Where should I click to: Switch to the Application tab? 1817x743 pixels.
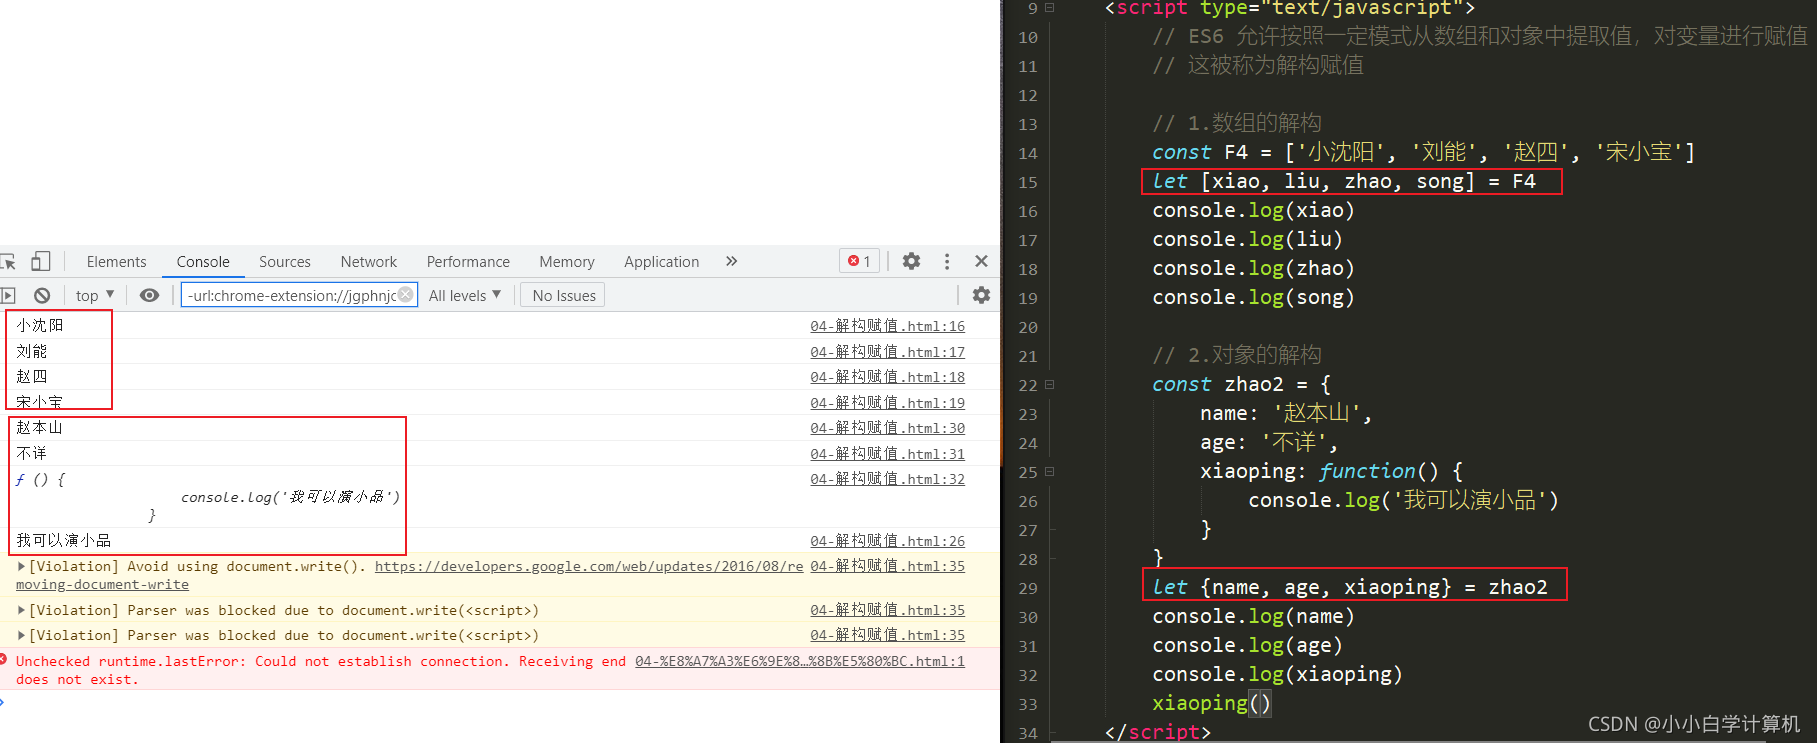click(x=662, y=261)
